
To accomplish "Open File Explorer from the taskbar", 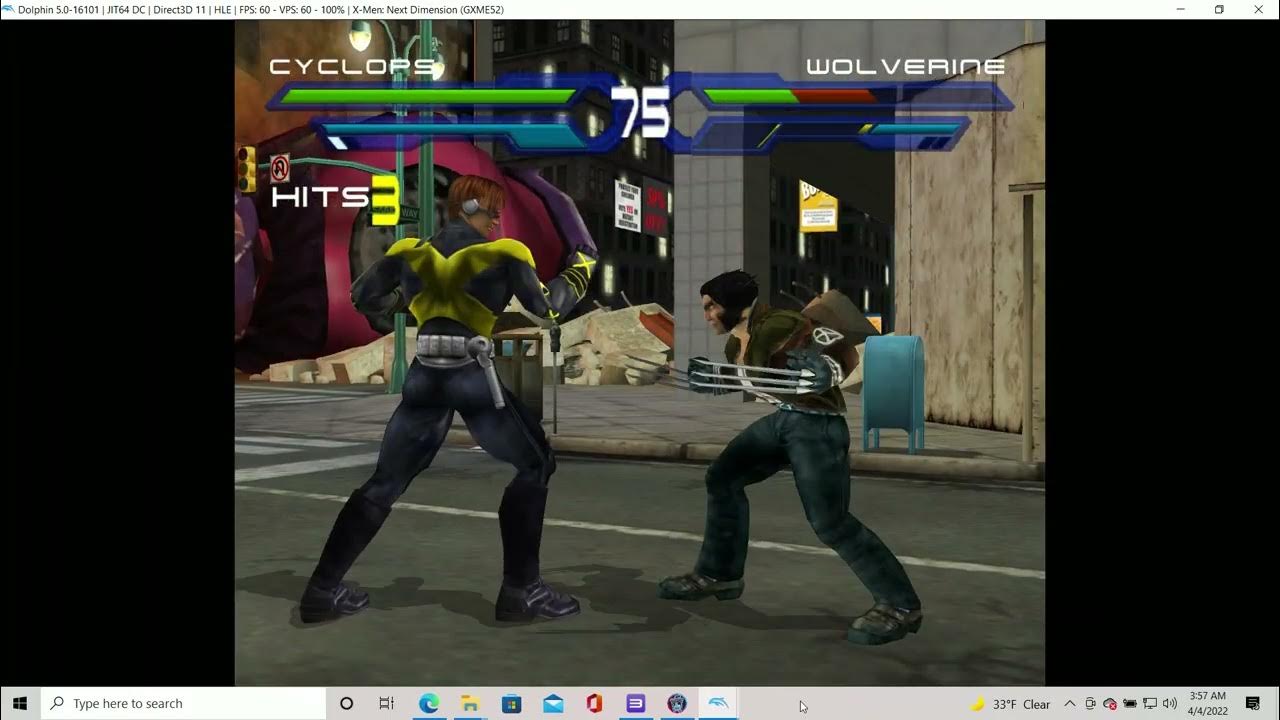I will tap(470, 704).
